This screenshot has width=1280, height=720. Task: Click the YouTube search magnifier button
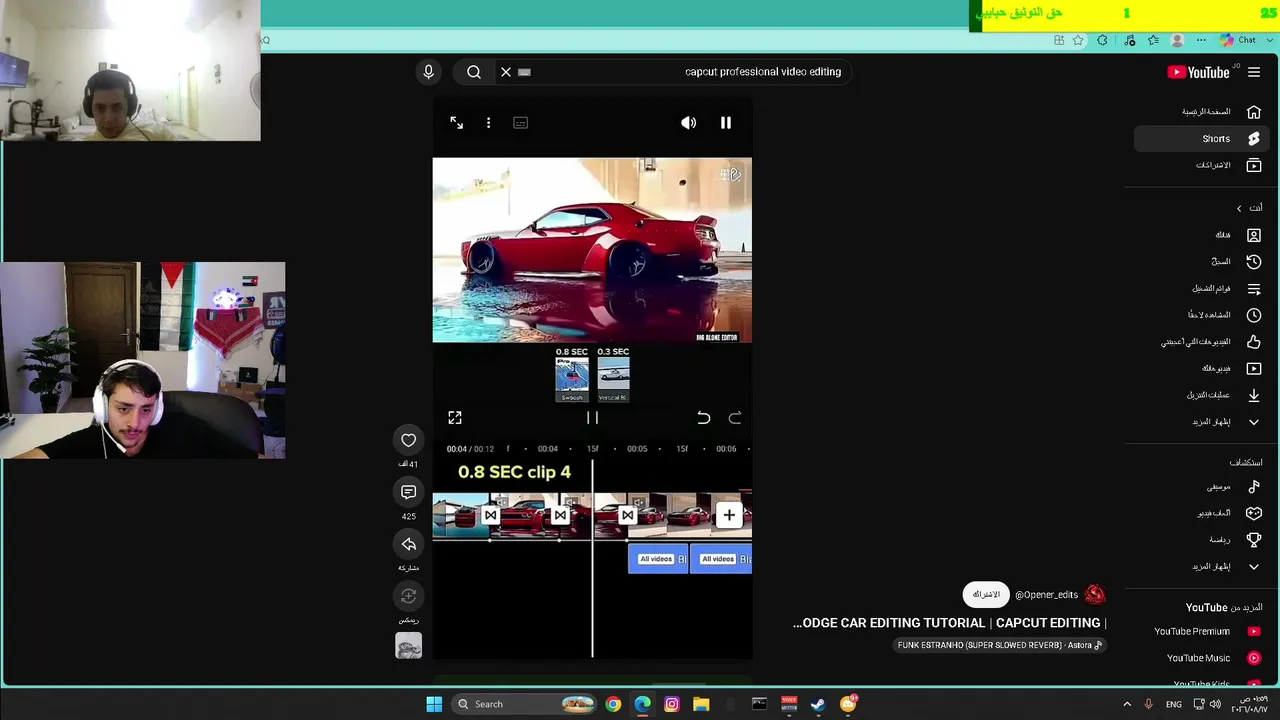[474, 72]
